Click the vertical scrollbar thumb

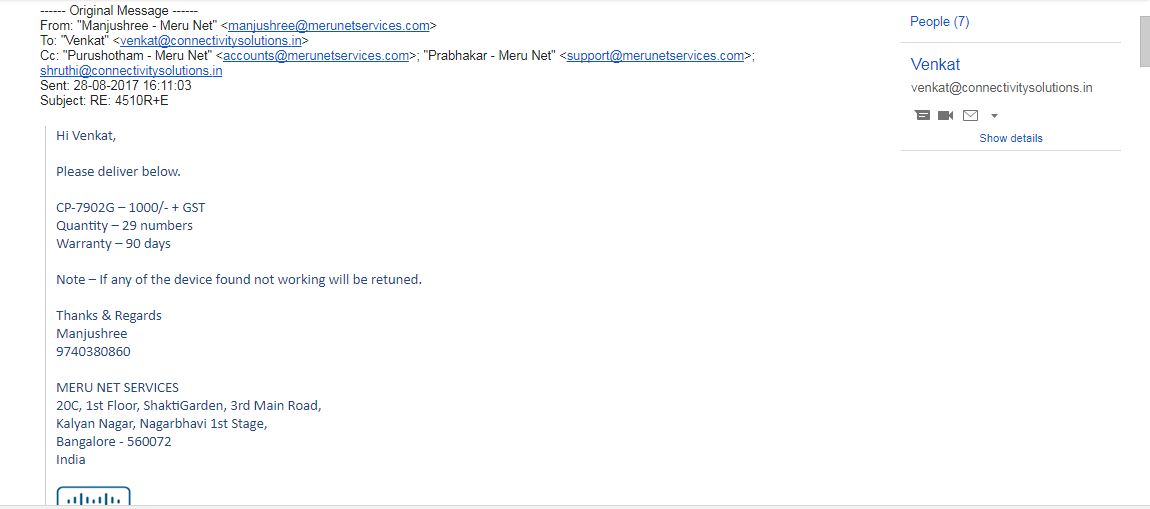pyautogui.click(x=1144, y=40)
